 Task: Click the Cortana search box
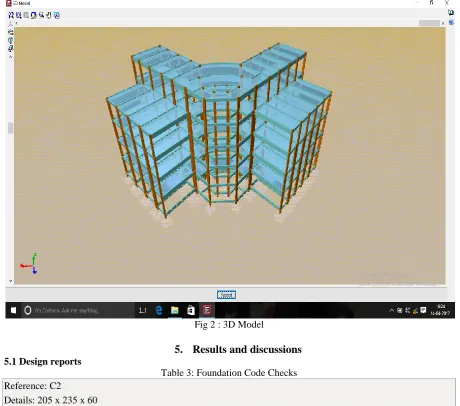(78, 310)
